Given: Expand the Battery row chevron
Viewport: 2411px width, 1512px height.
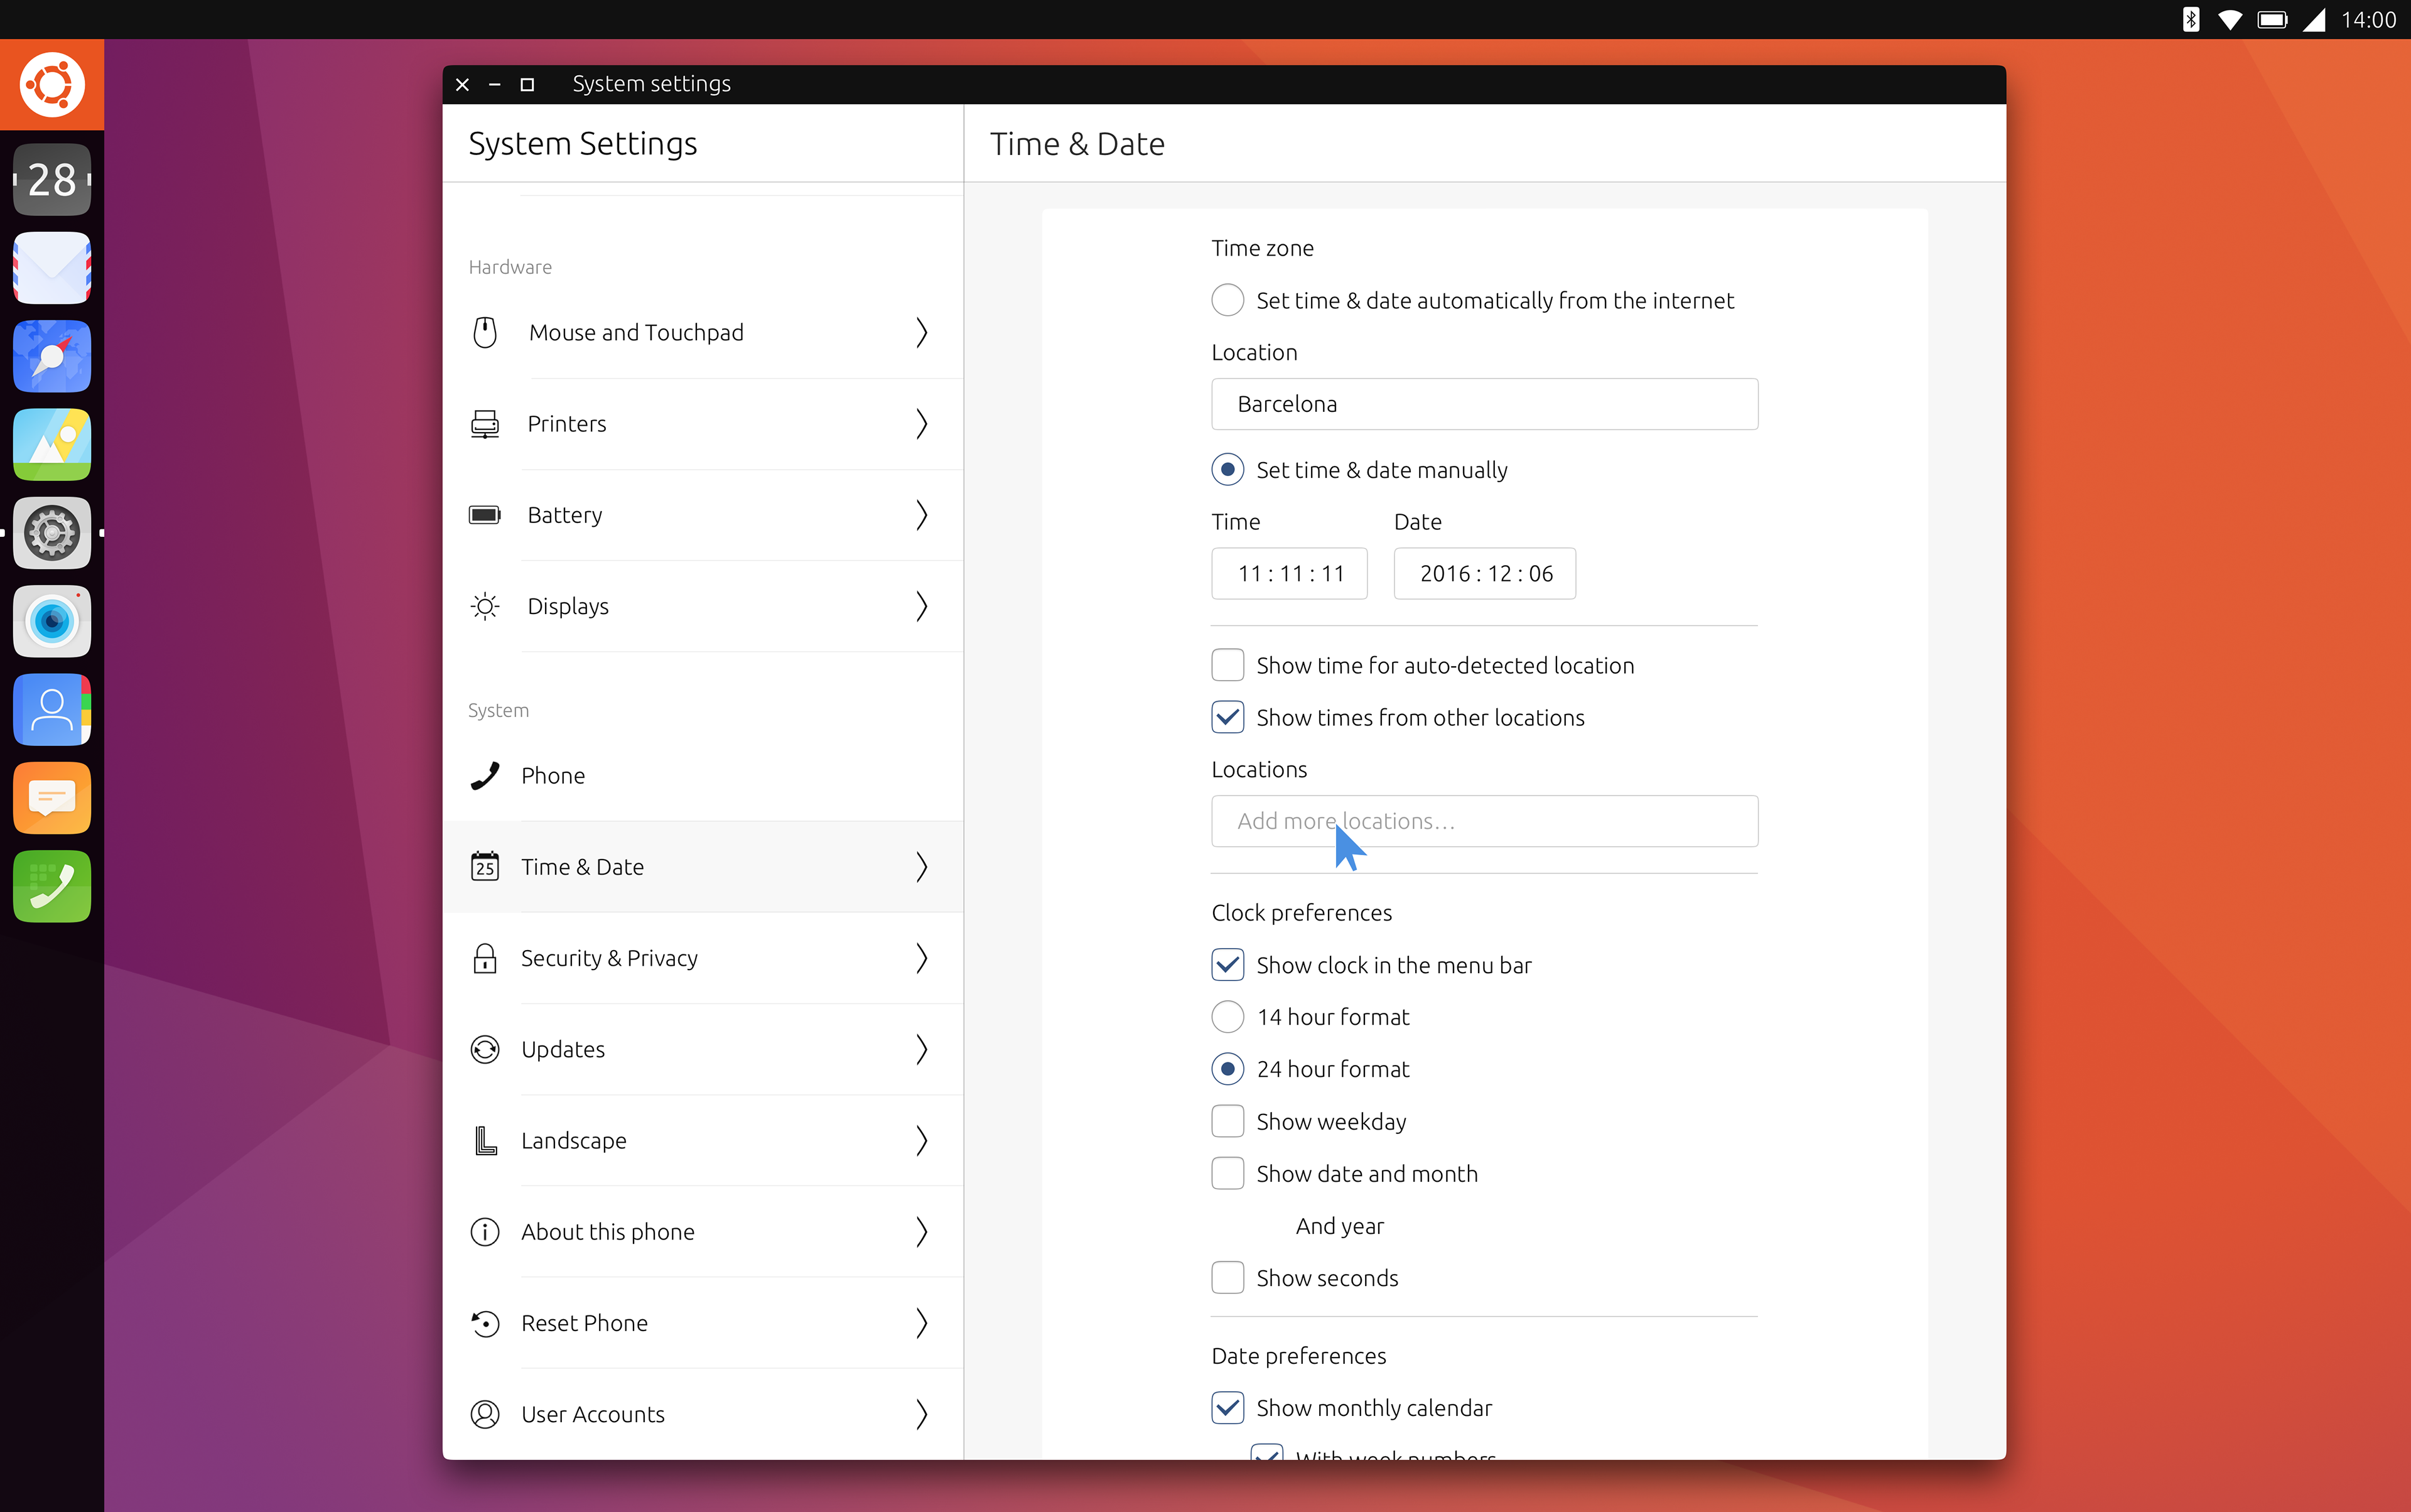Looking at the screenshot, I should [x=922, y=515].
